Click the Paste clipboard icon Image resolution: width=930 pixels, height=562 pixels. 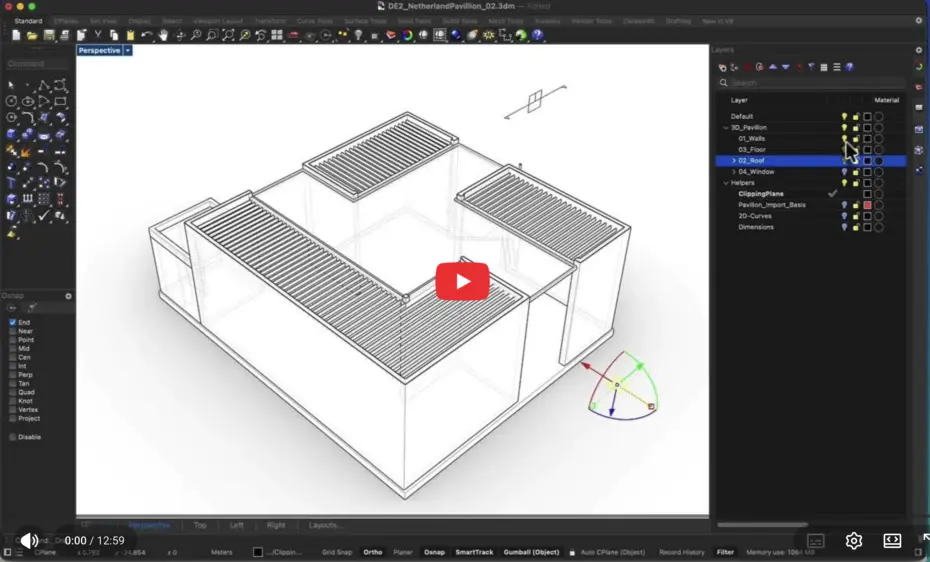click(x=130, y=36)
